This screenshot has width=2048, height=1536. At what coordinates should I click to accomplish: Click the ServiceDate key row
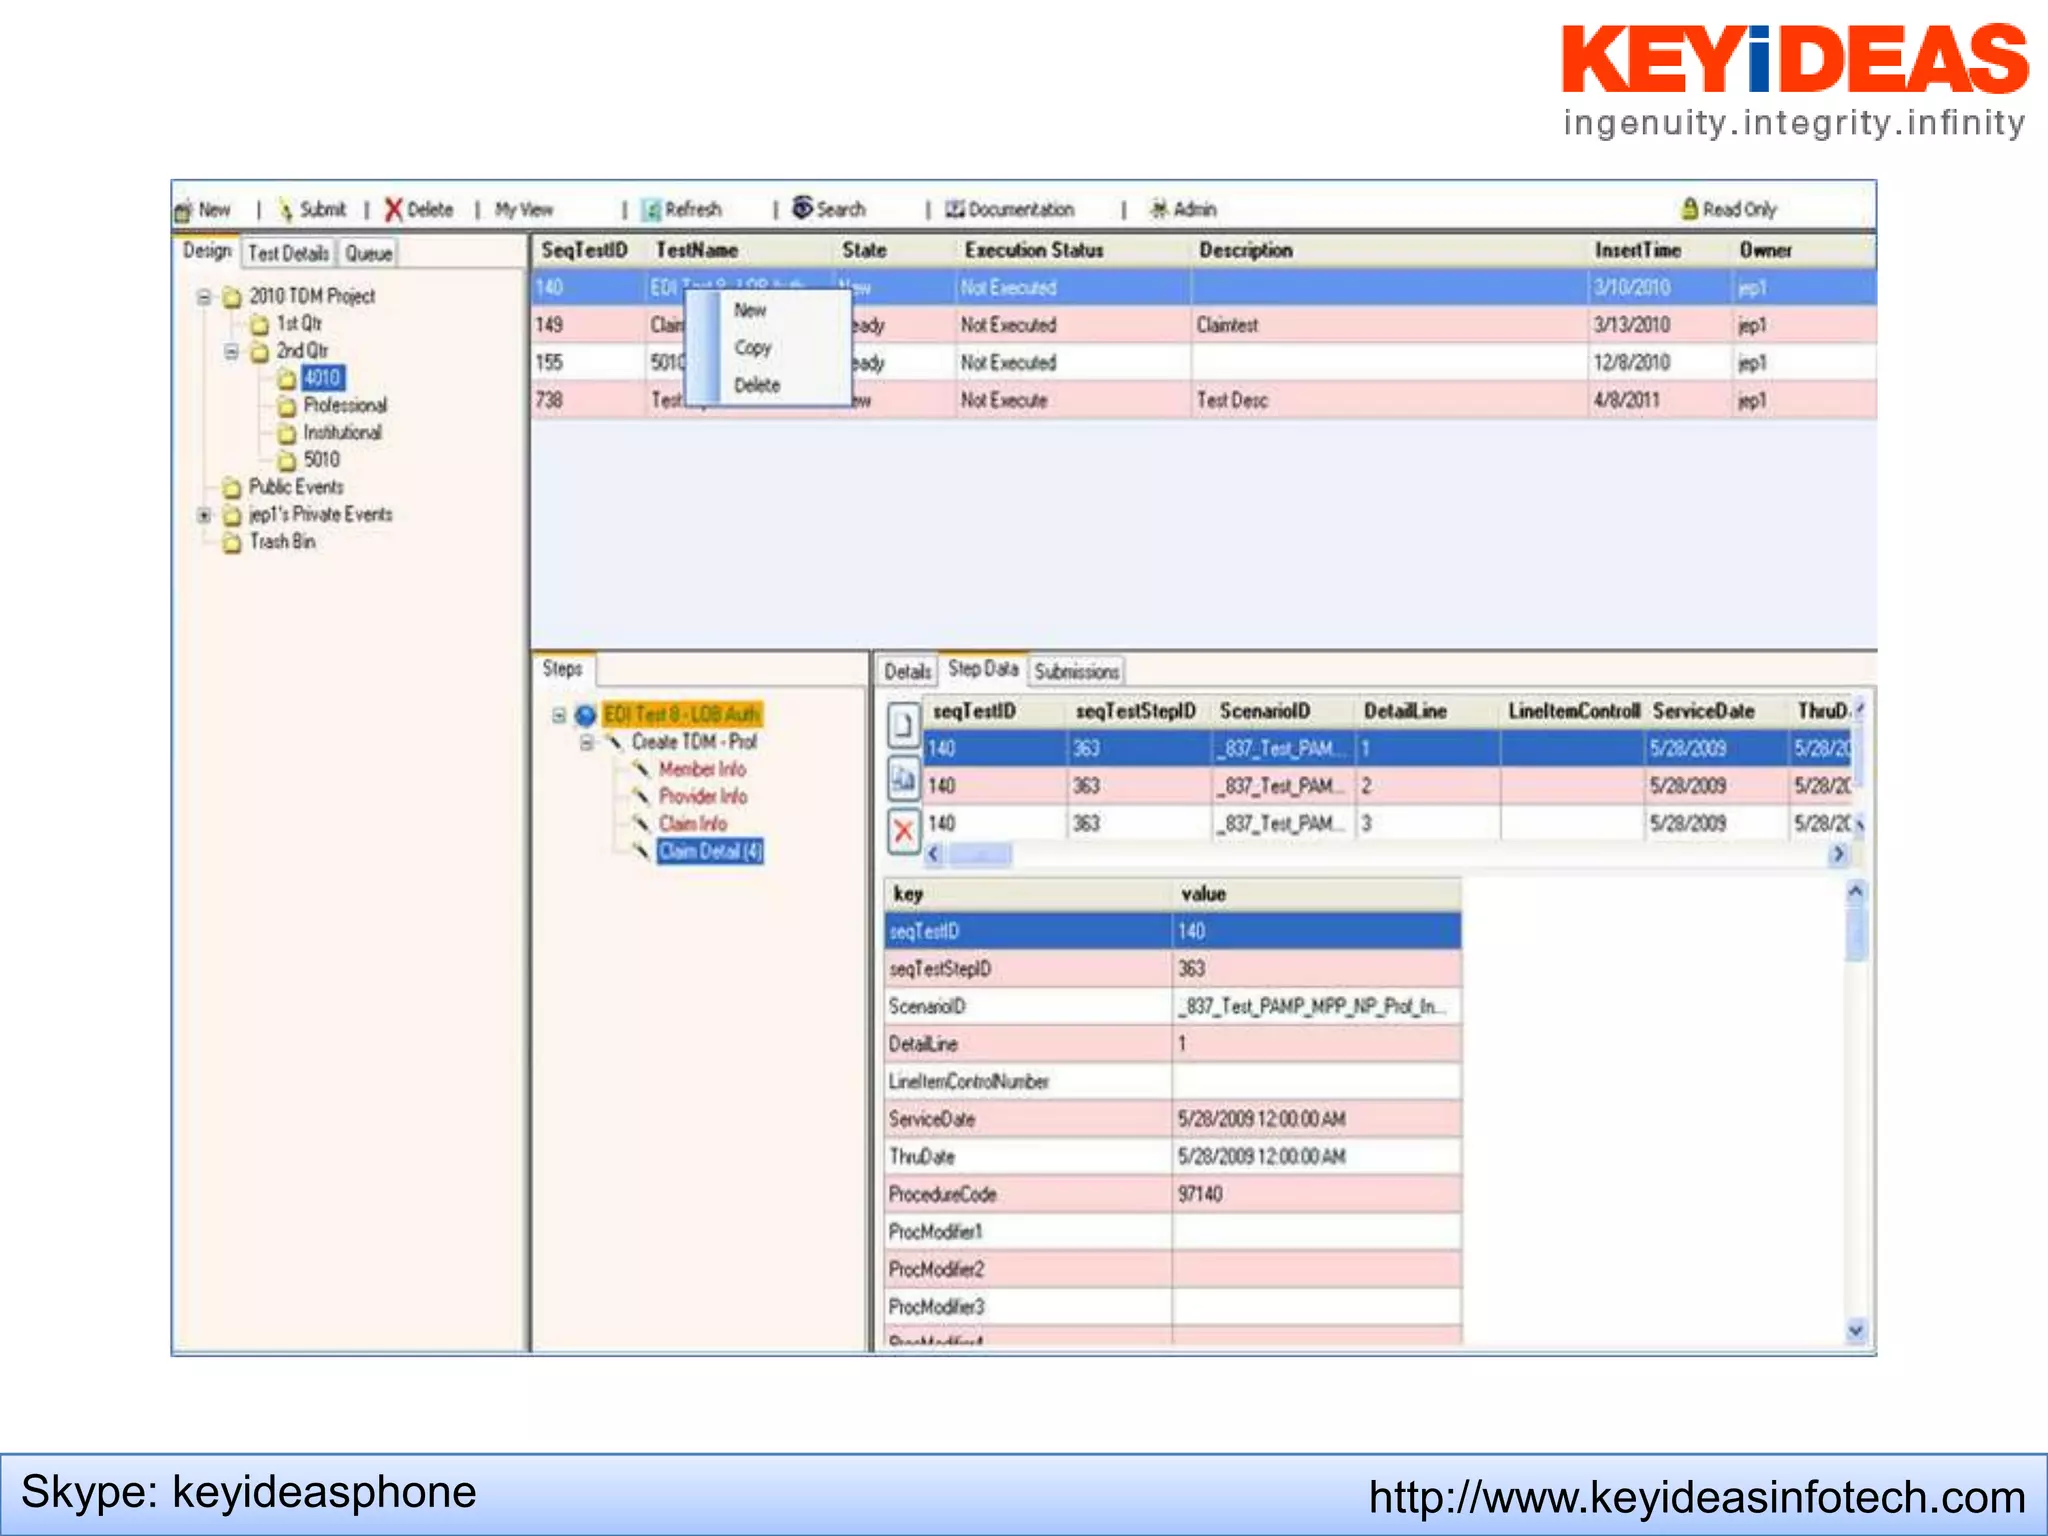[x=1173, y=1119]
